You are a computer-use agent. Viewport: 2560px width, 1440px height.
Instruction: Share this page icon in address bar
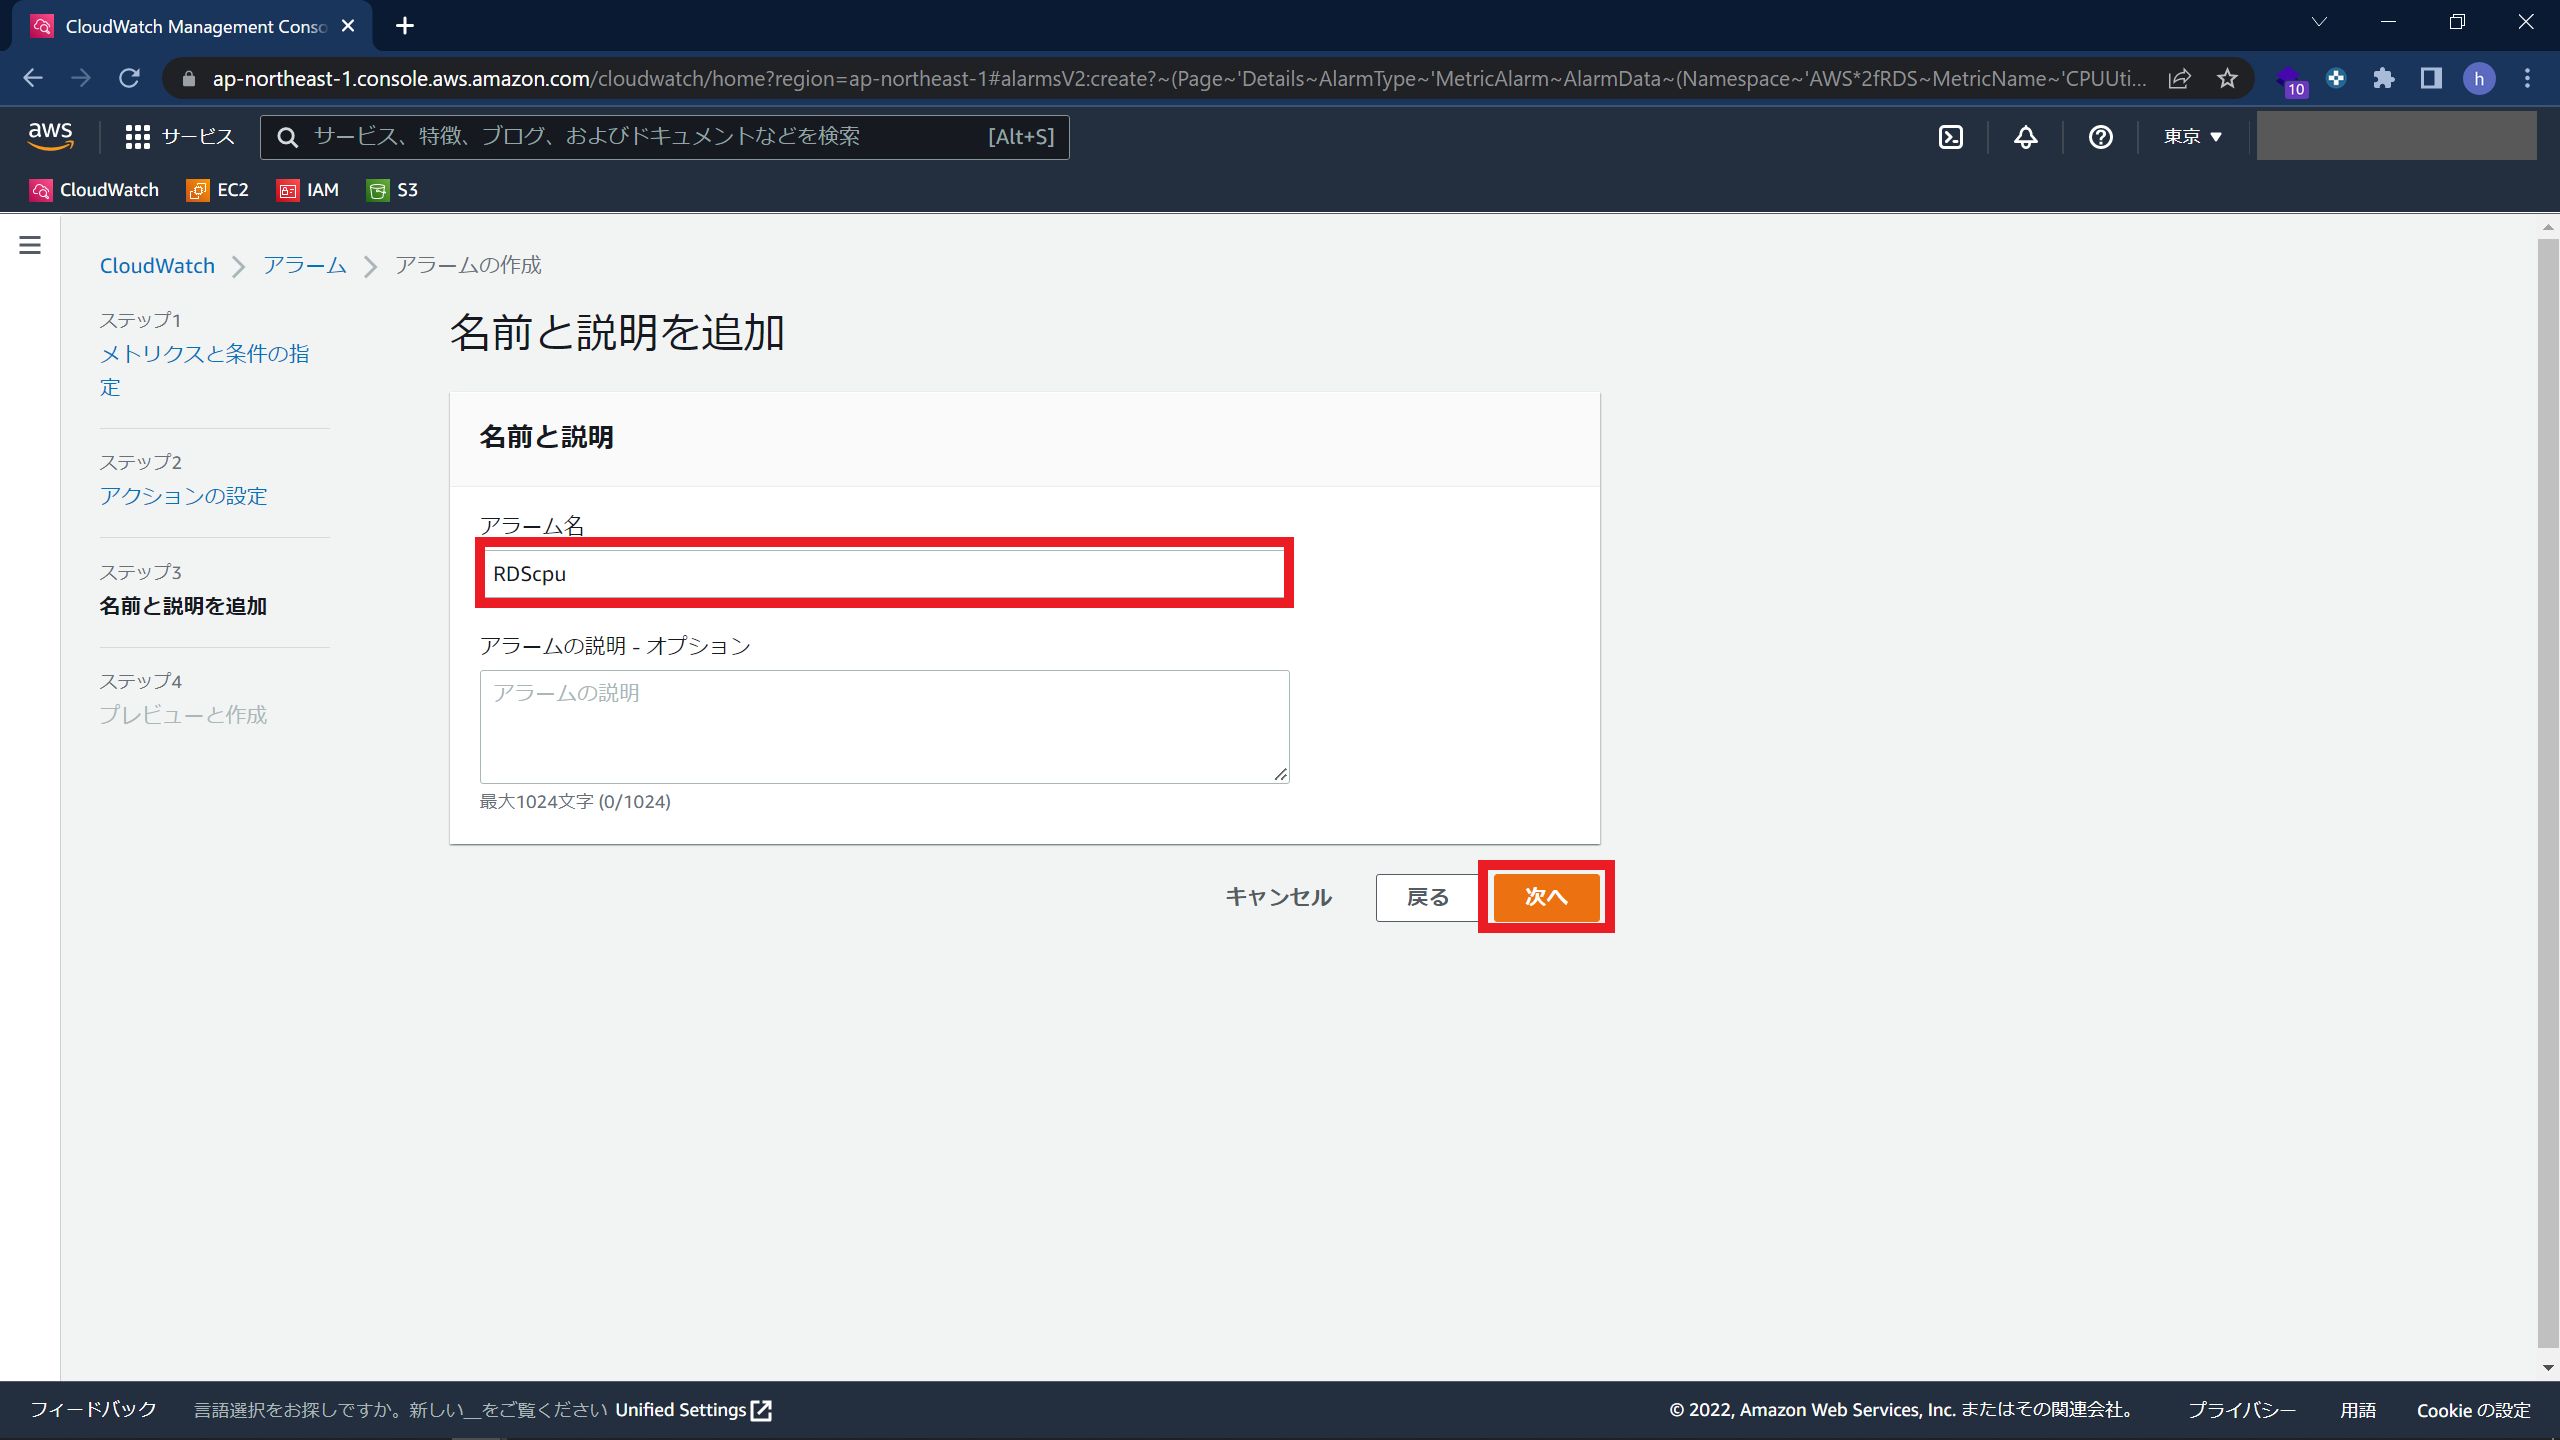[2179, 78]
